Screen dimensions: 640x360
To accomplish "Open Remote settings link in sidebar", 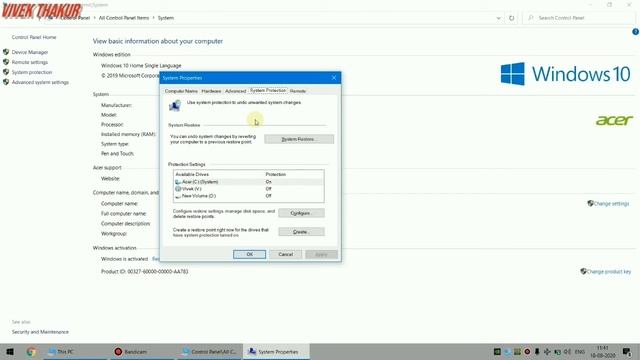I will click(x=30, y=62).
